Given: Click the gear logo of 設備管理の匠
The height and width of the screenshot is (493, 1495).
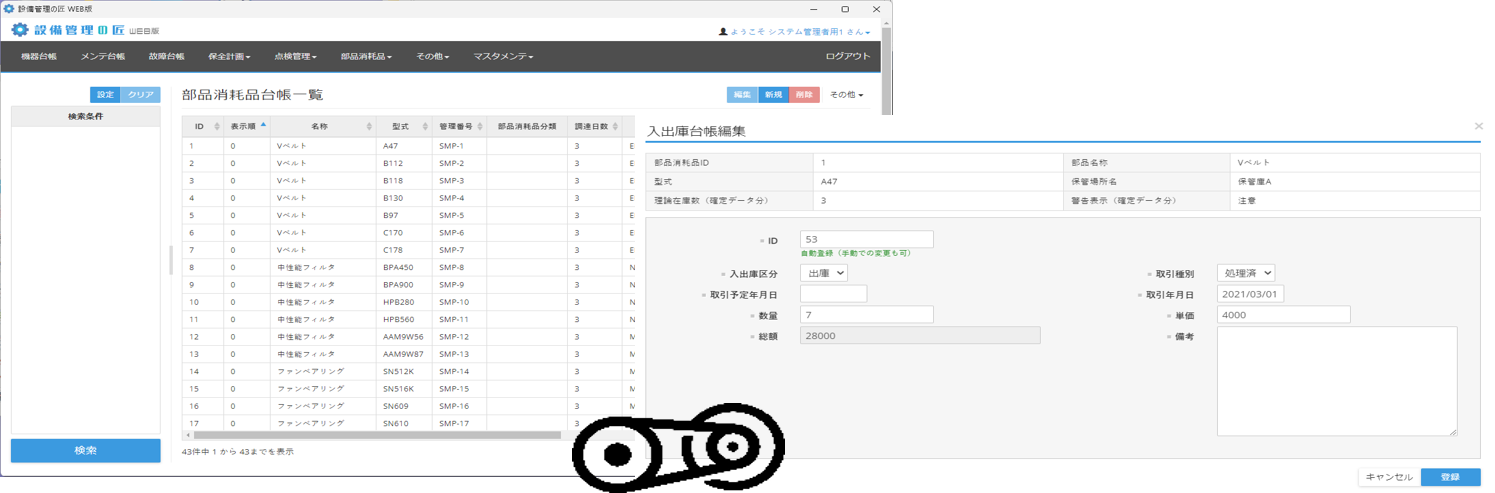Looking at the screenshot, I should pyautogui.click(x=20, y=30).
